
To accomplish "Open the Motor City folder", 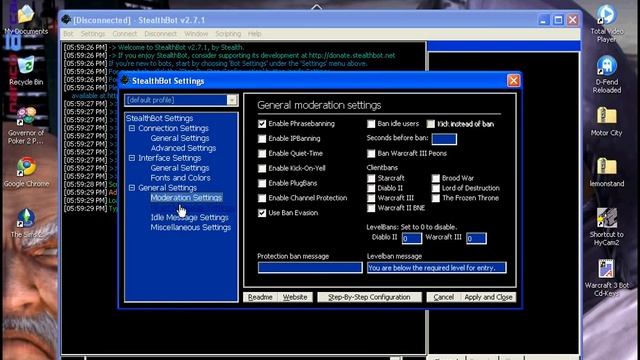I will coord(606,121).
